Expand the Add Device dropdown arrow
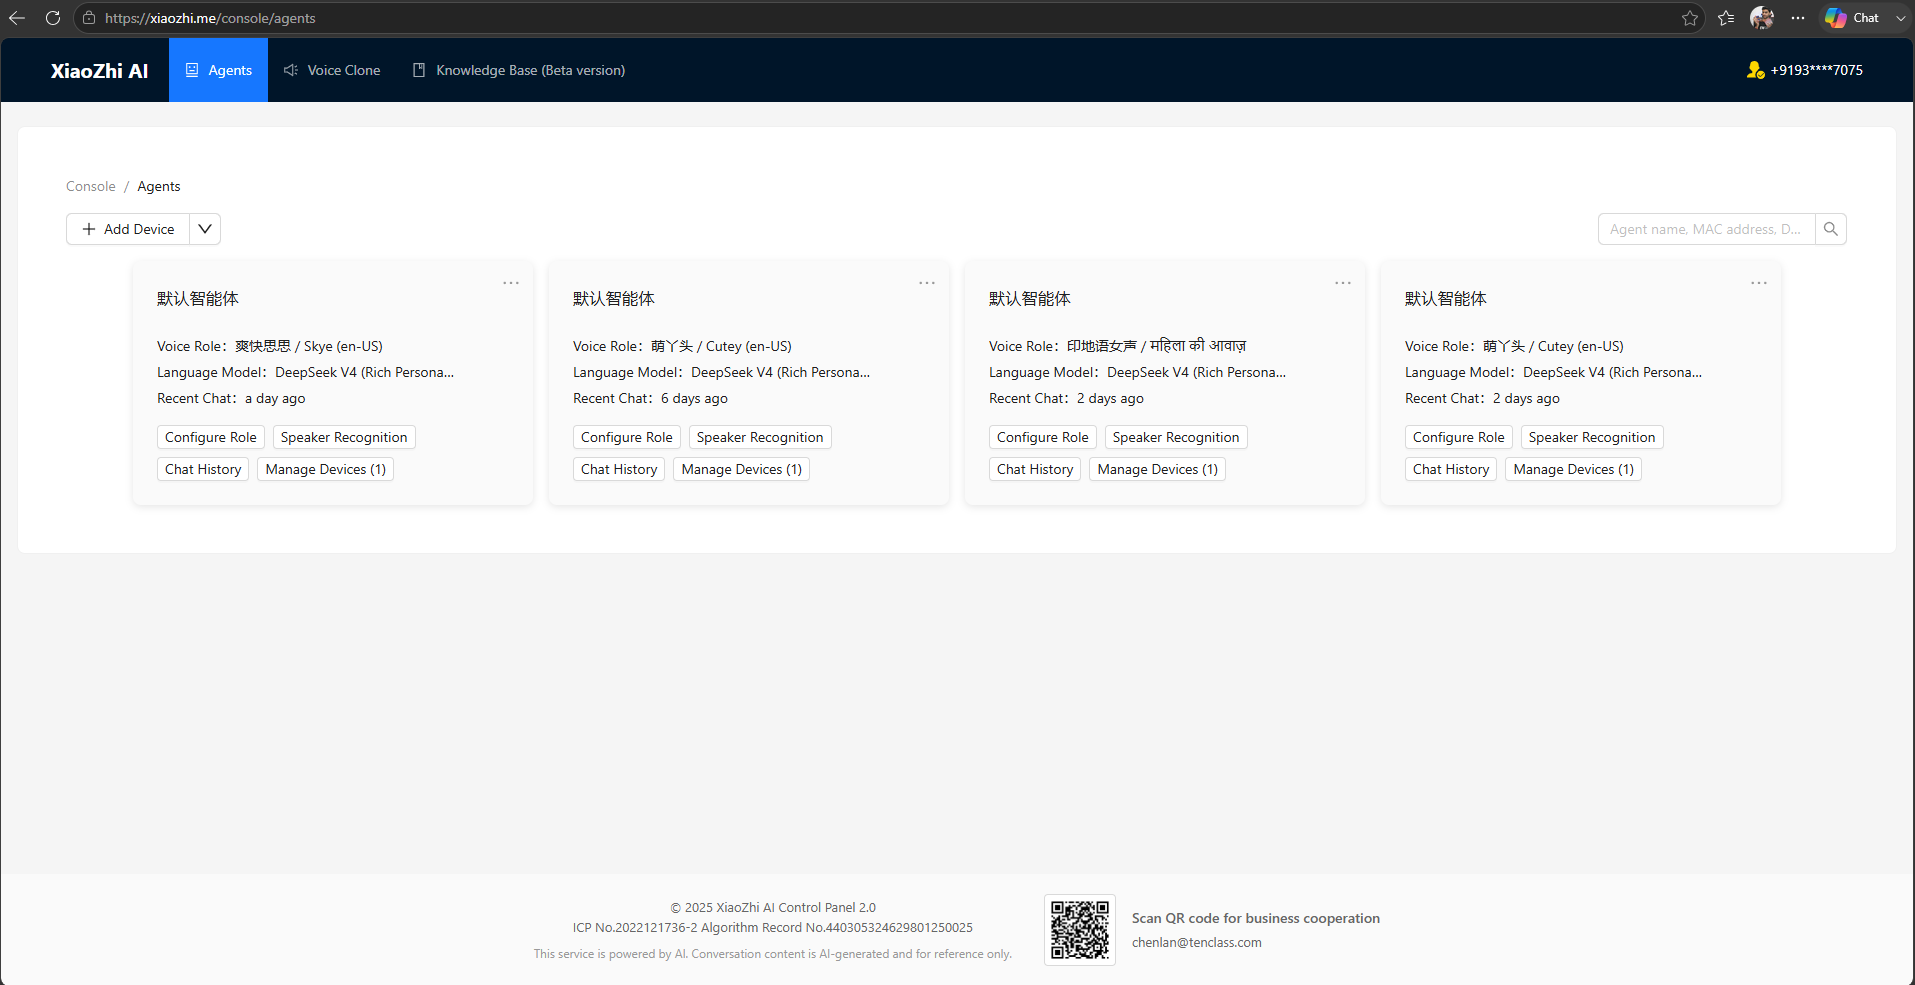 tap(205, 229)
